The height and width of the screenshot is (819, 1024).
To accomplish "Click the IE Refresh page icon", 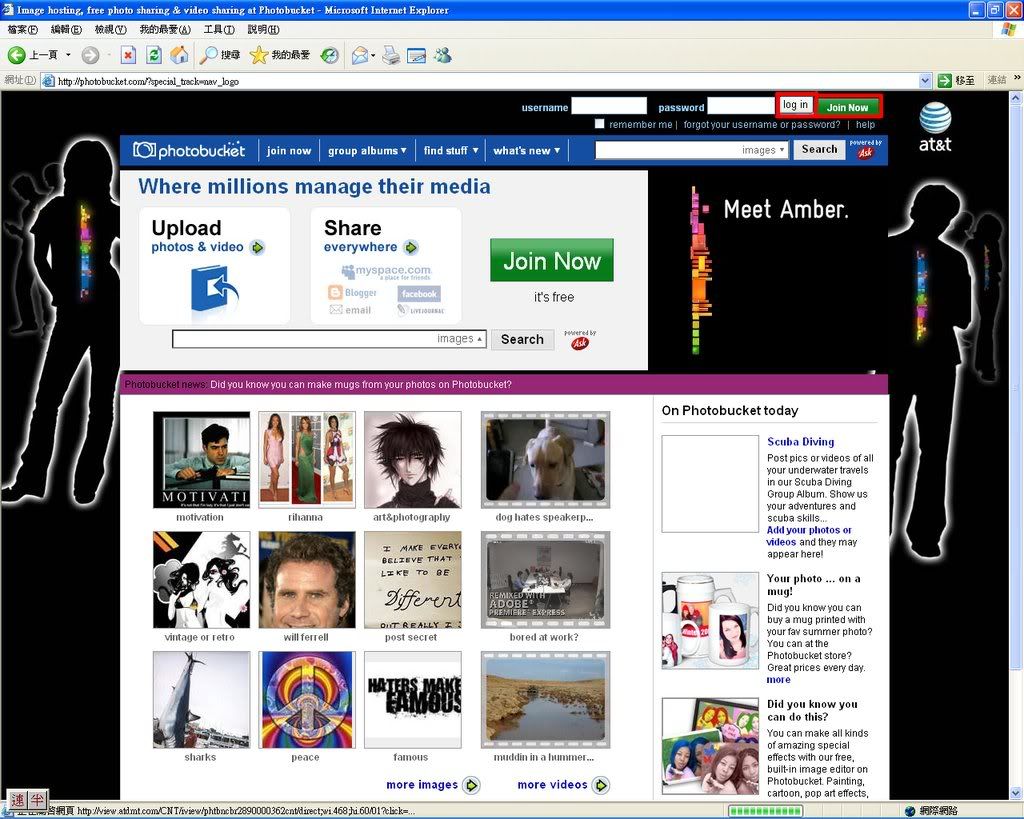I will click(x=154, y=55).
